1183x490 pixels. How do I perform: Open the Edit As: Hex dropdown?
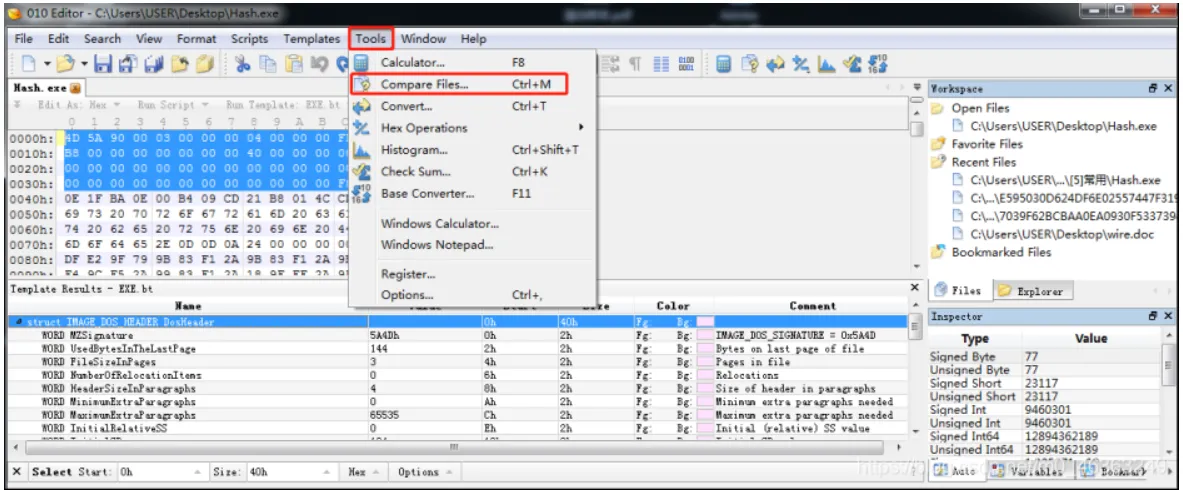[80, 106]
